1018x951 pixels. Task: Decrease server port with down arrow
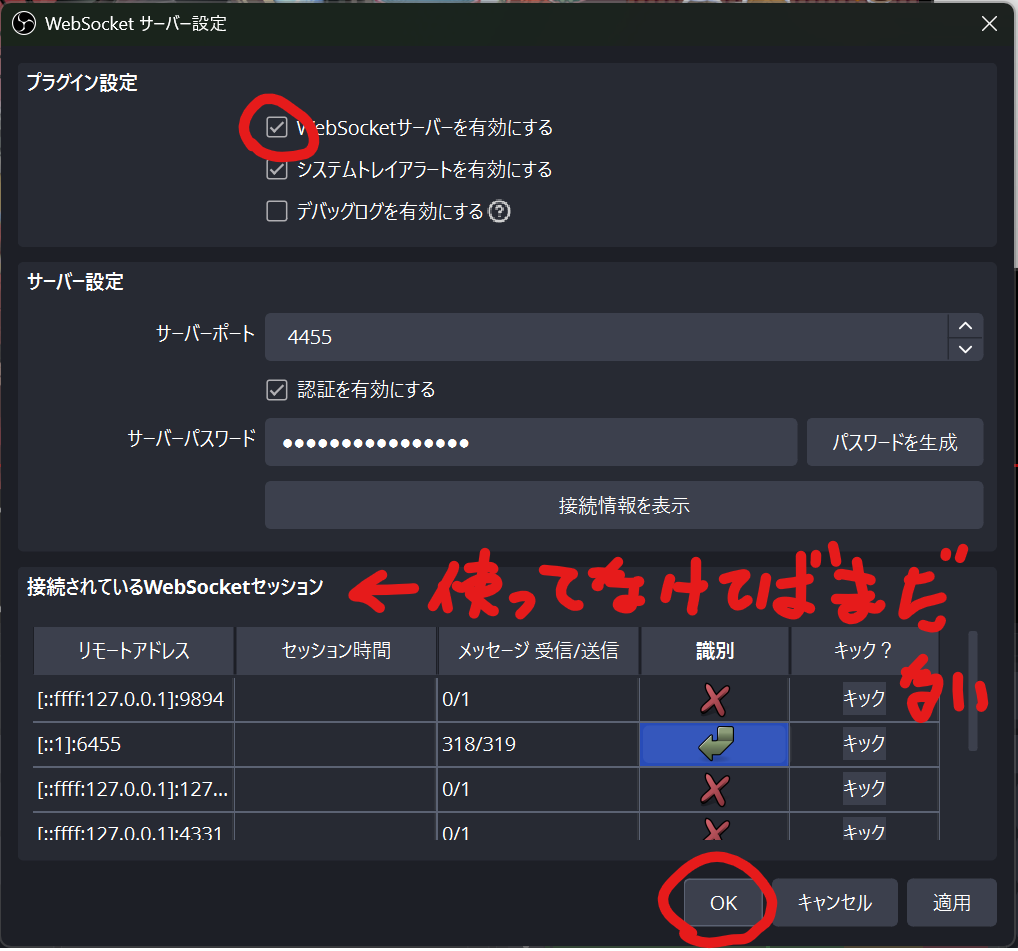[965, 349]
